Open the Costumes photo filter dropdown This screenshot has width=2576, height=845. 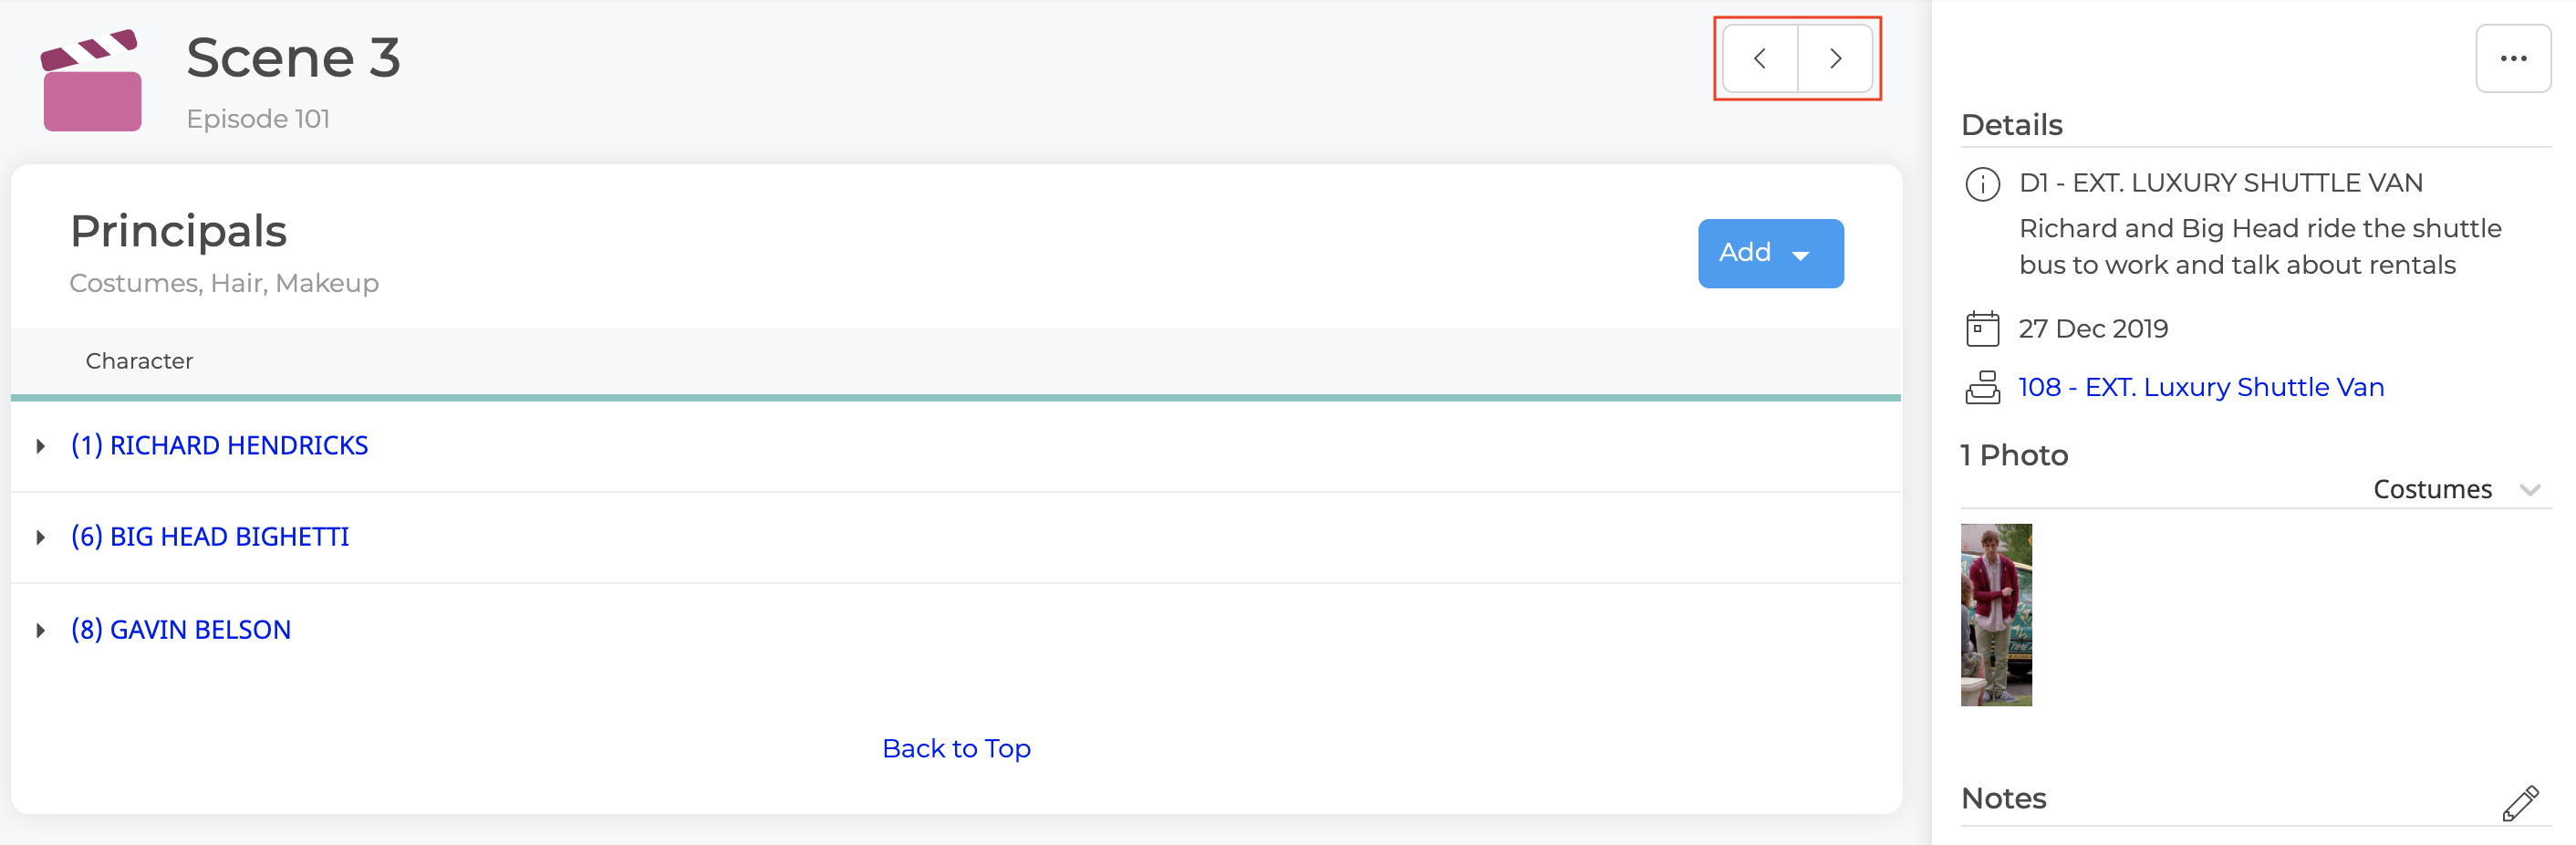(2456, 489)
